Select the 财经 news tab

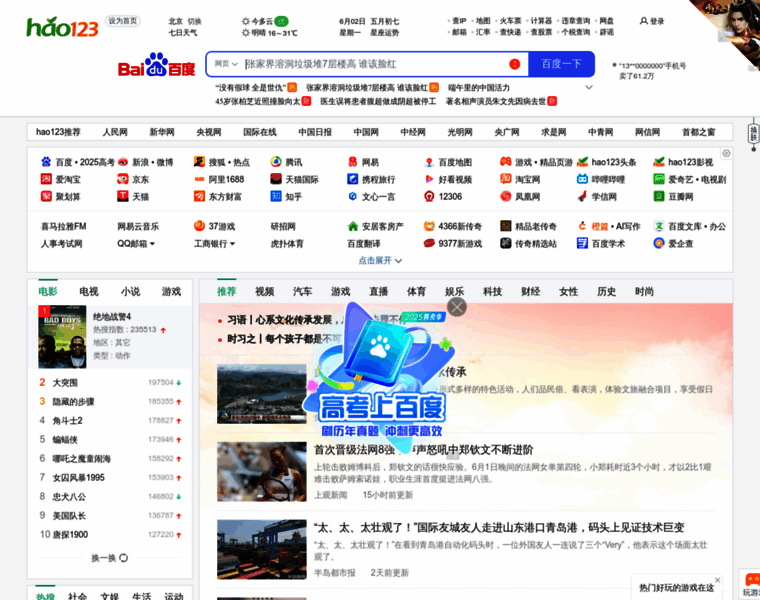(x=530, y=291)
